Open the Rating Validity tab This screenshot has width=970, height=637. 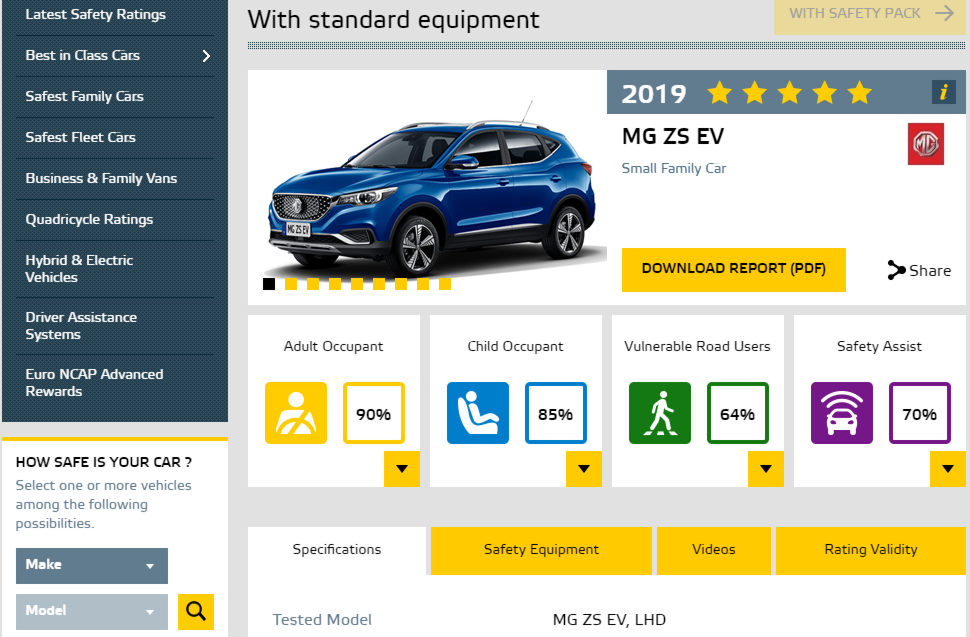(x=870, y=550)
